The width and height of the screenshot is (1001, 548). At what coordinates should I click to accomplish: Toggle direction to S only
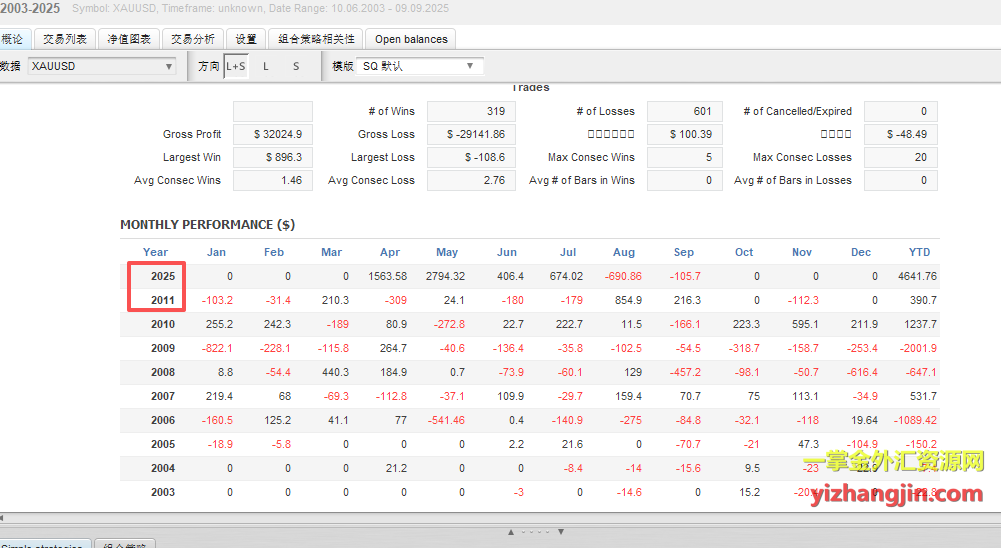(x=296, y=66)
